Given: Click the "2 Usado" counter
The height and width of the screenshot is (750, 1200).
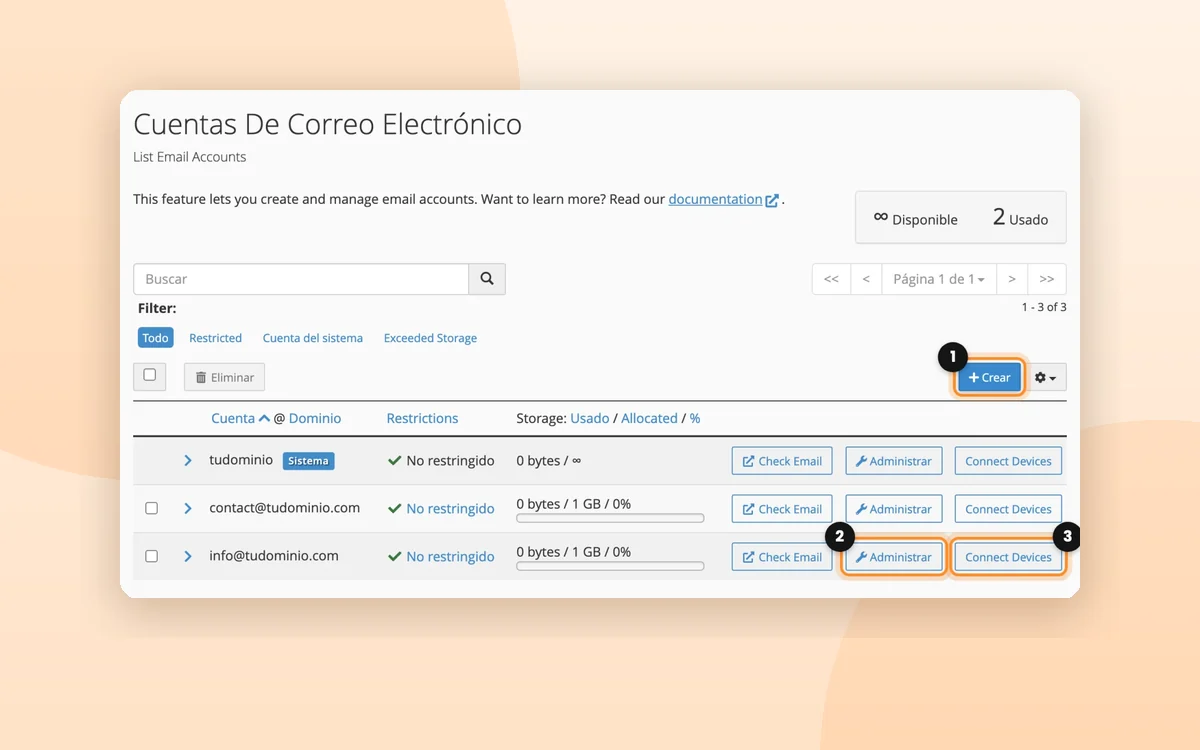Looking at the screenshot, I should click(x=1020, y=217).
